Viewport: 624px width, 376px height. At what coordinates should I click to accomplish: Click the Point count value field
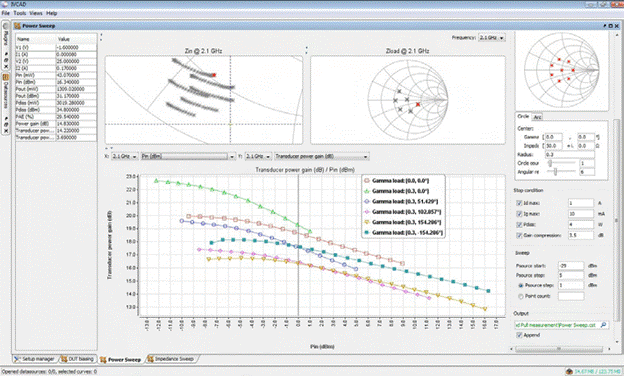point(571,296)
